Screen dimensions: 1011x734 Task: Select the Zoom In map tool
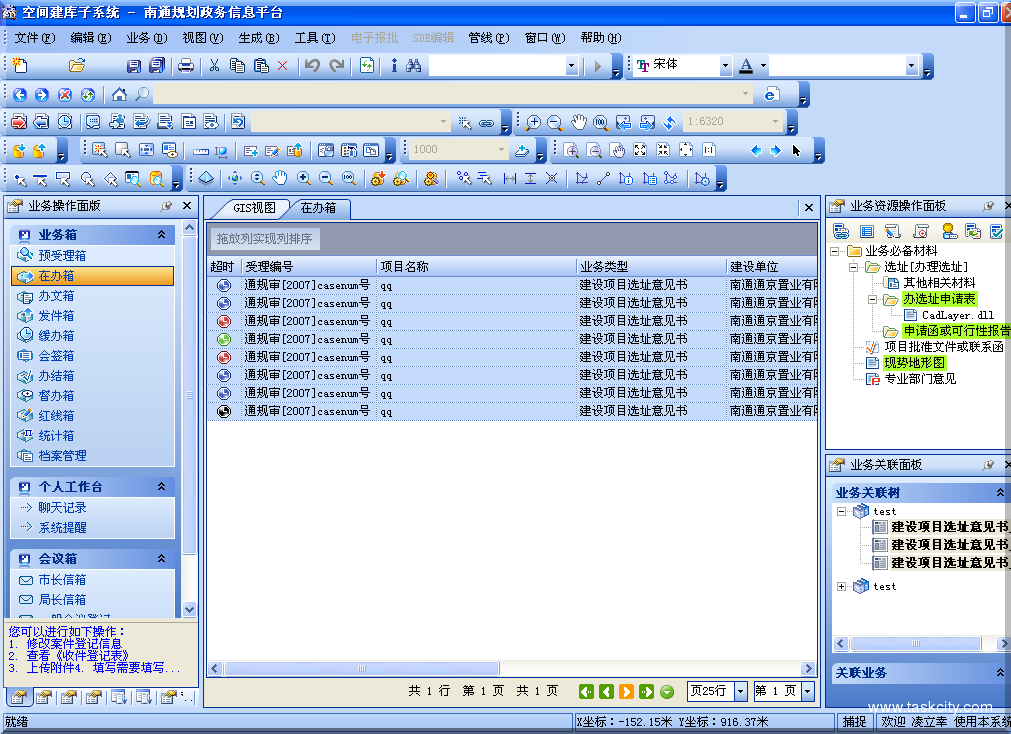coord(533,121)
